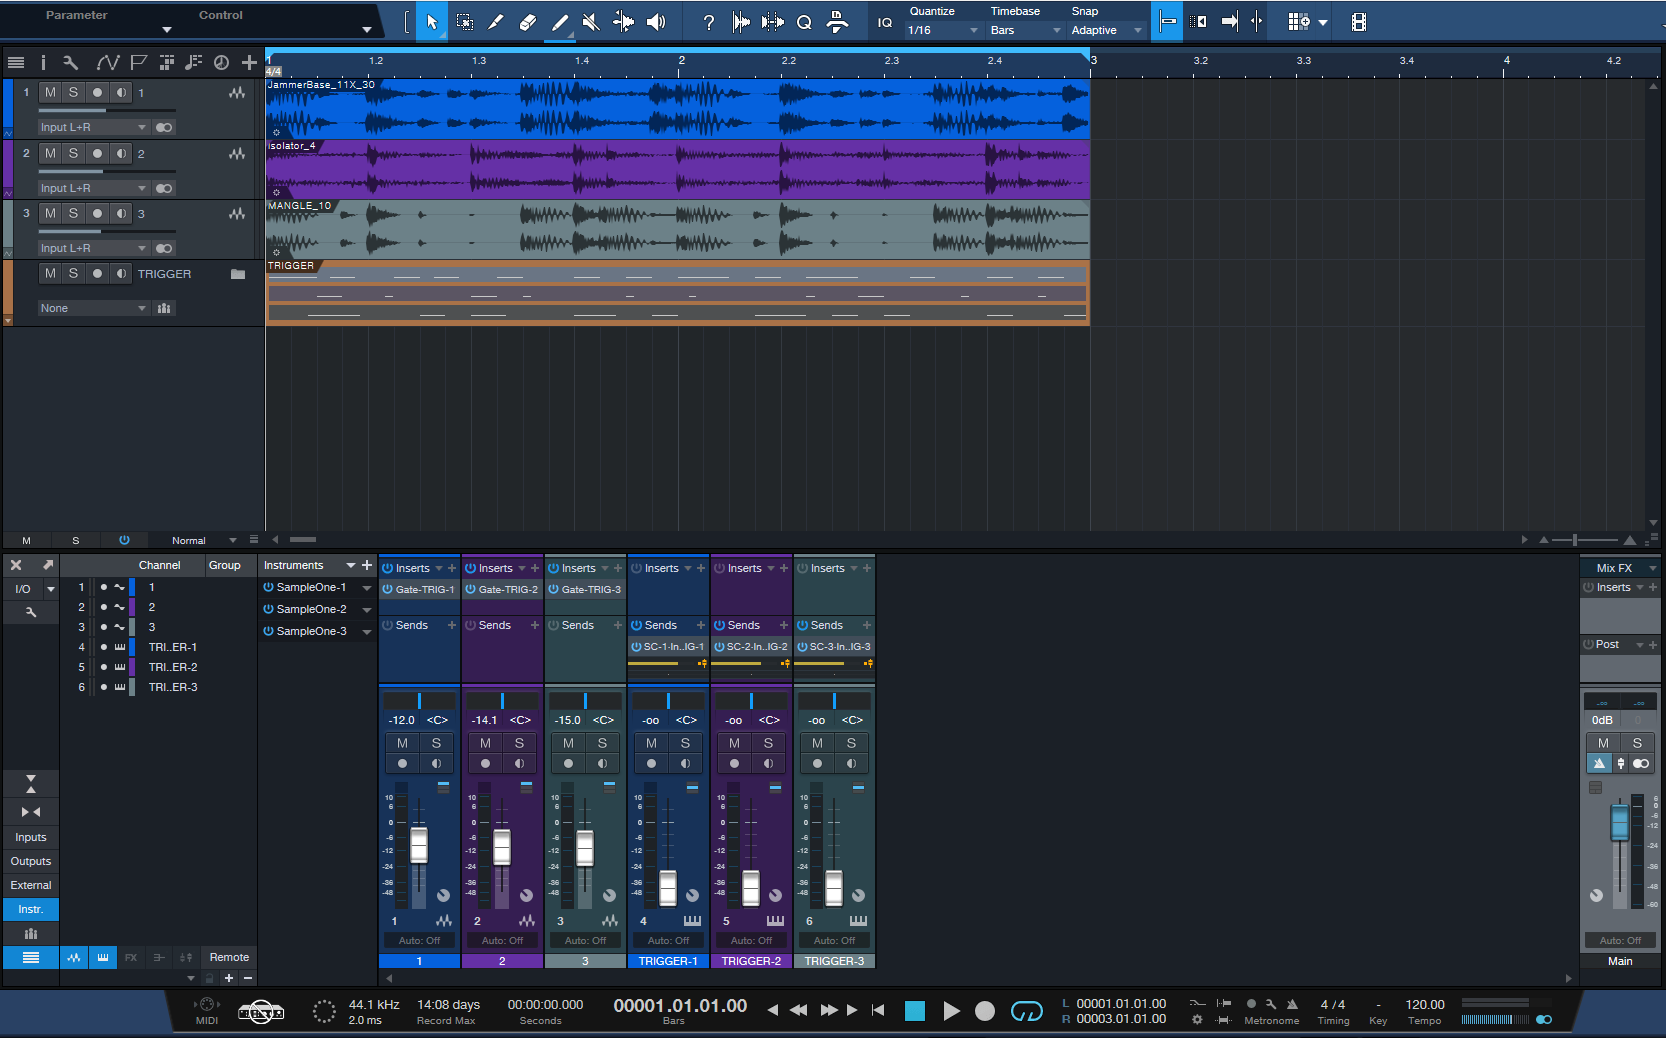The width and height of the screenshot is (1666, 1038).
Task: Choose the Split (knife) tool
Action: click(496, 21)
